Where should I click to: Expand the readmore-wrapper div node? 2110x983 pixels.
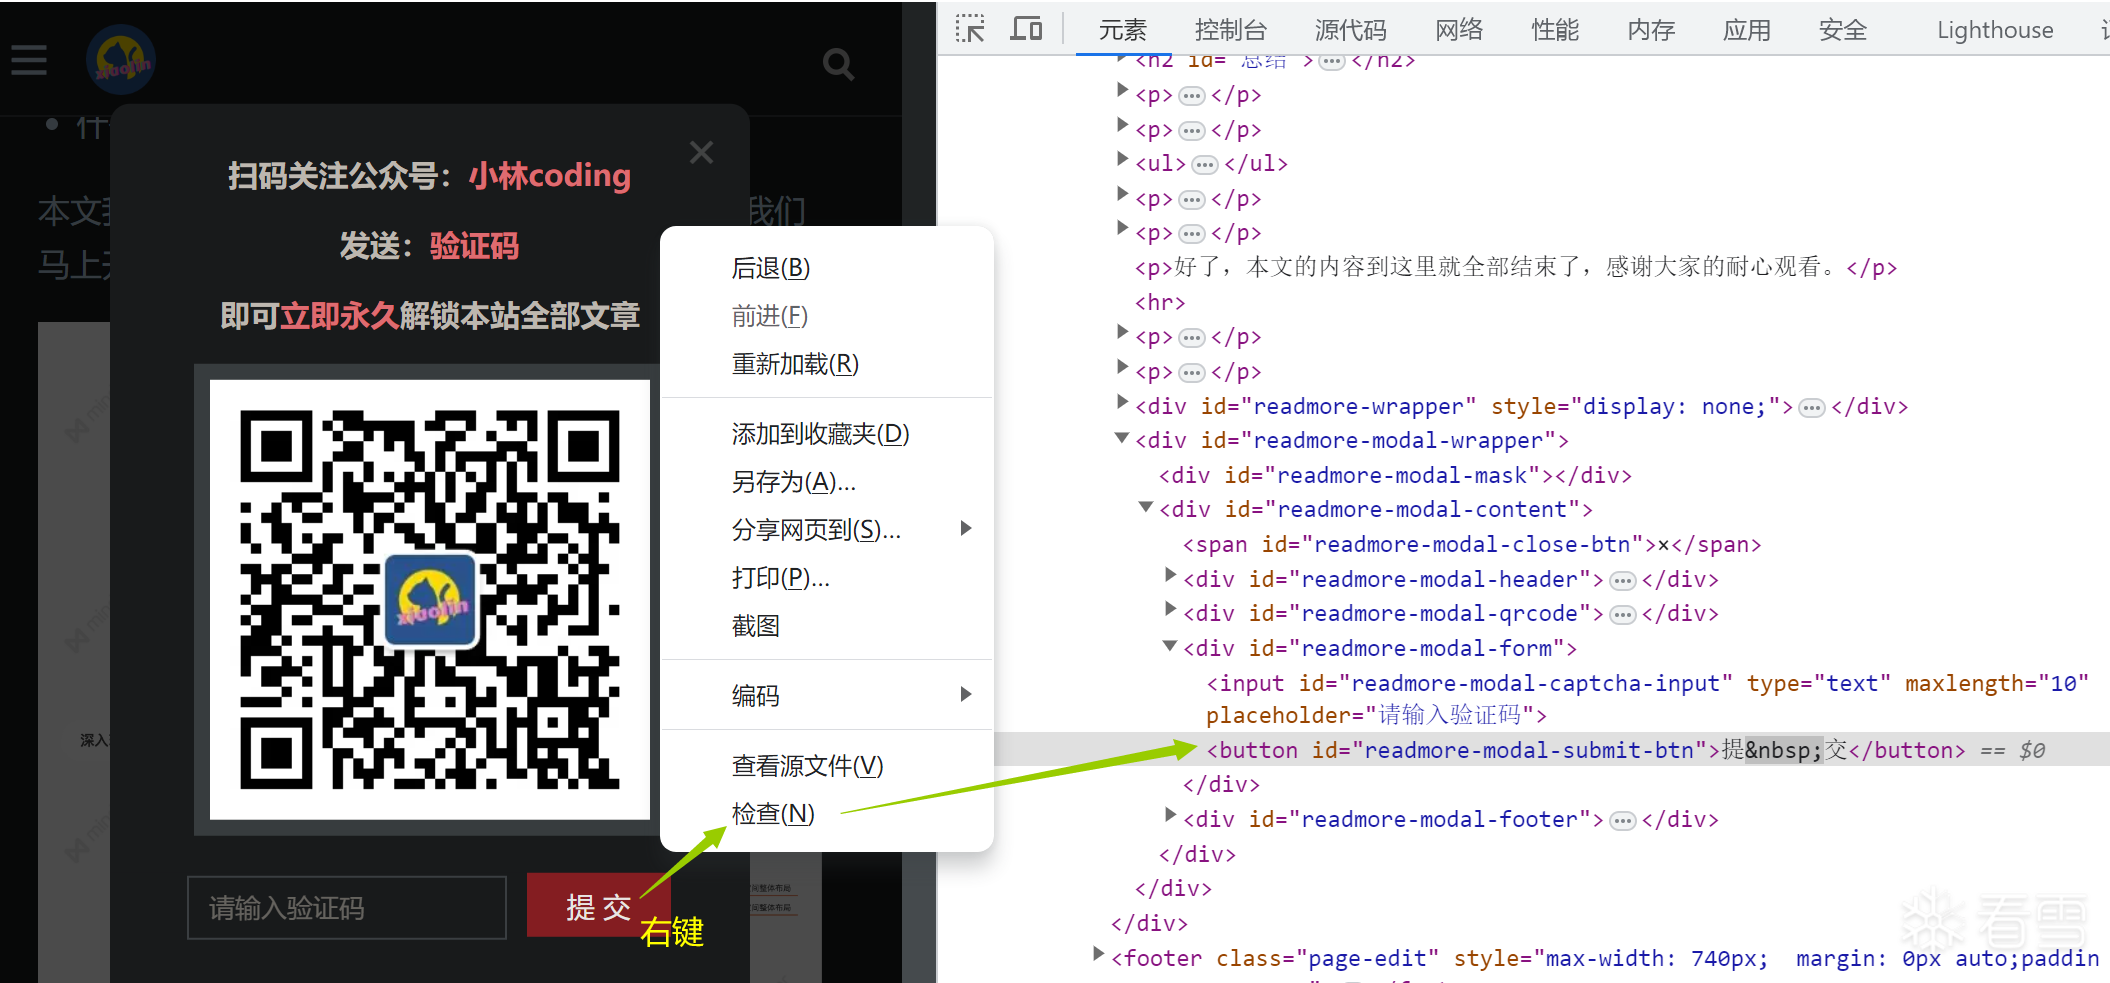(x=1122, y=402)
